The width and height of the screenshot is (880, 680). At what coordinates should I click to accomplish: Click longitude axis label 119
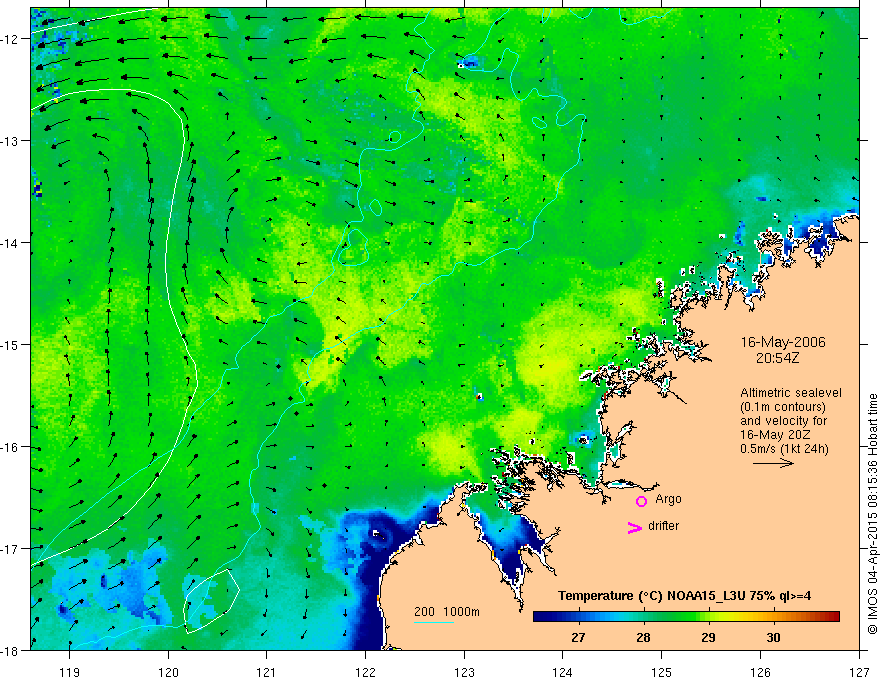69,672
